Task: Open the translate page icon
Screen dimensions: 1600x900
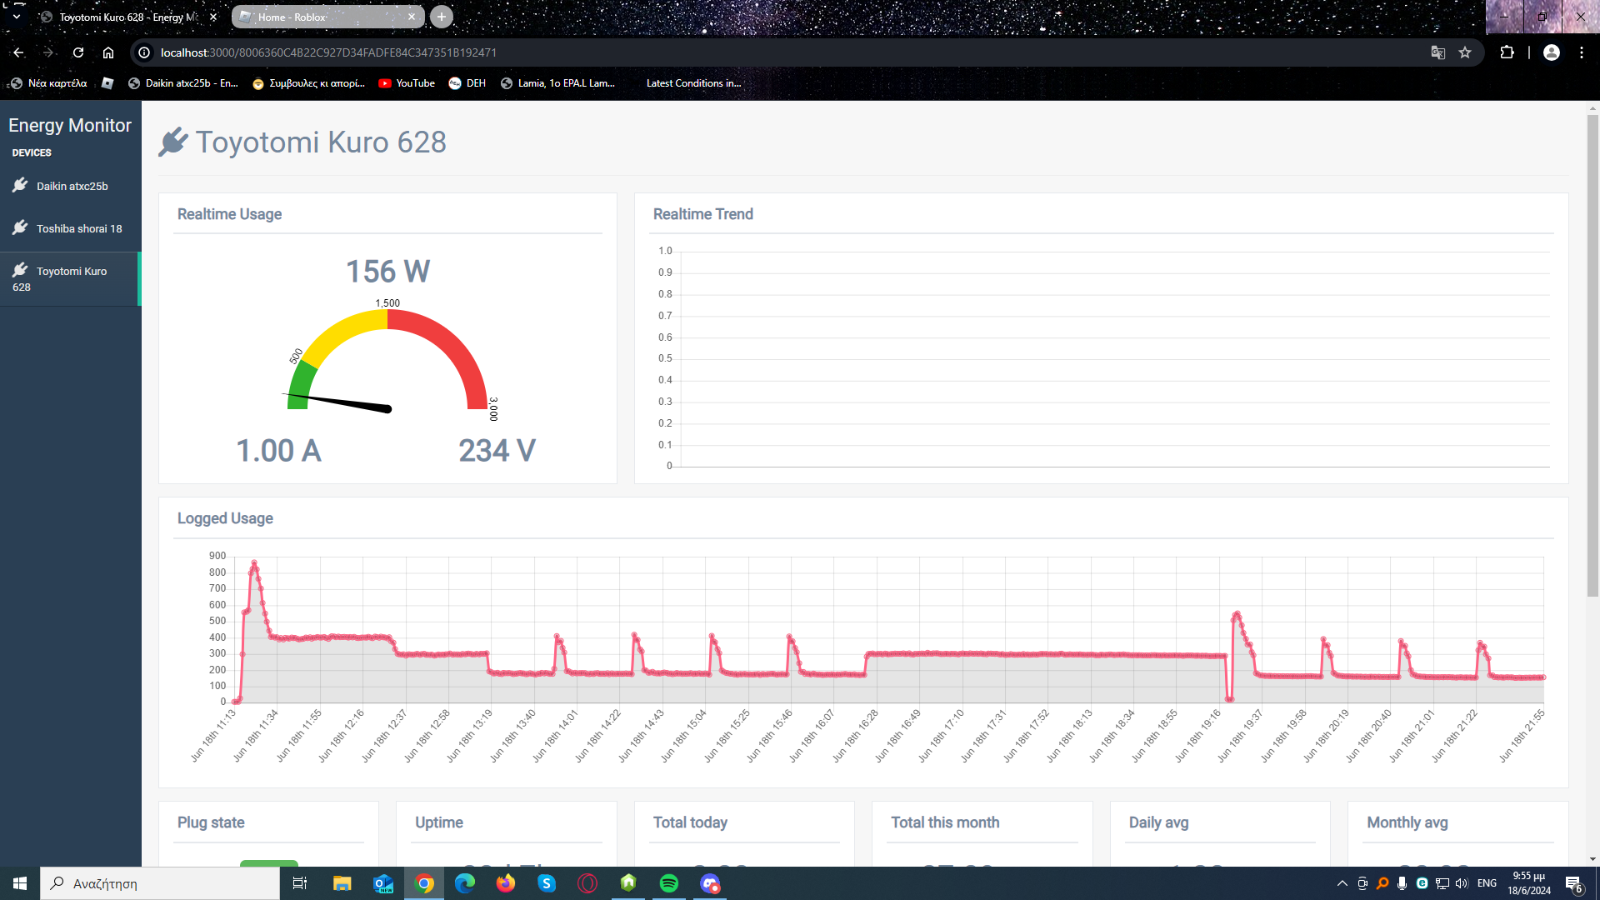Action: (x=1438, y=52)
